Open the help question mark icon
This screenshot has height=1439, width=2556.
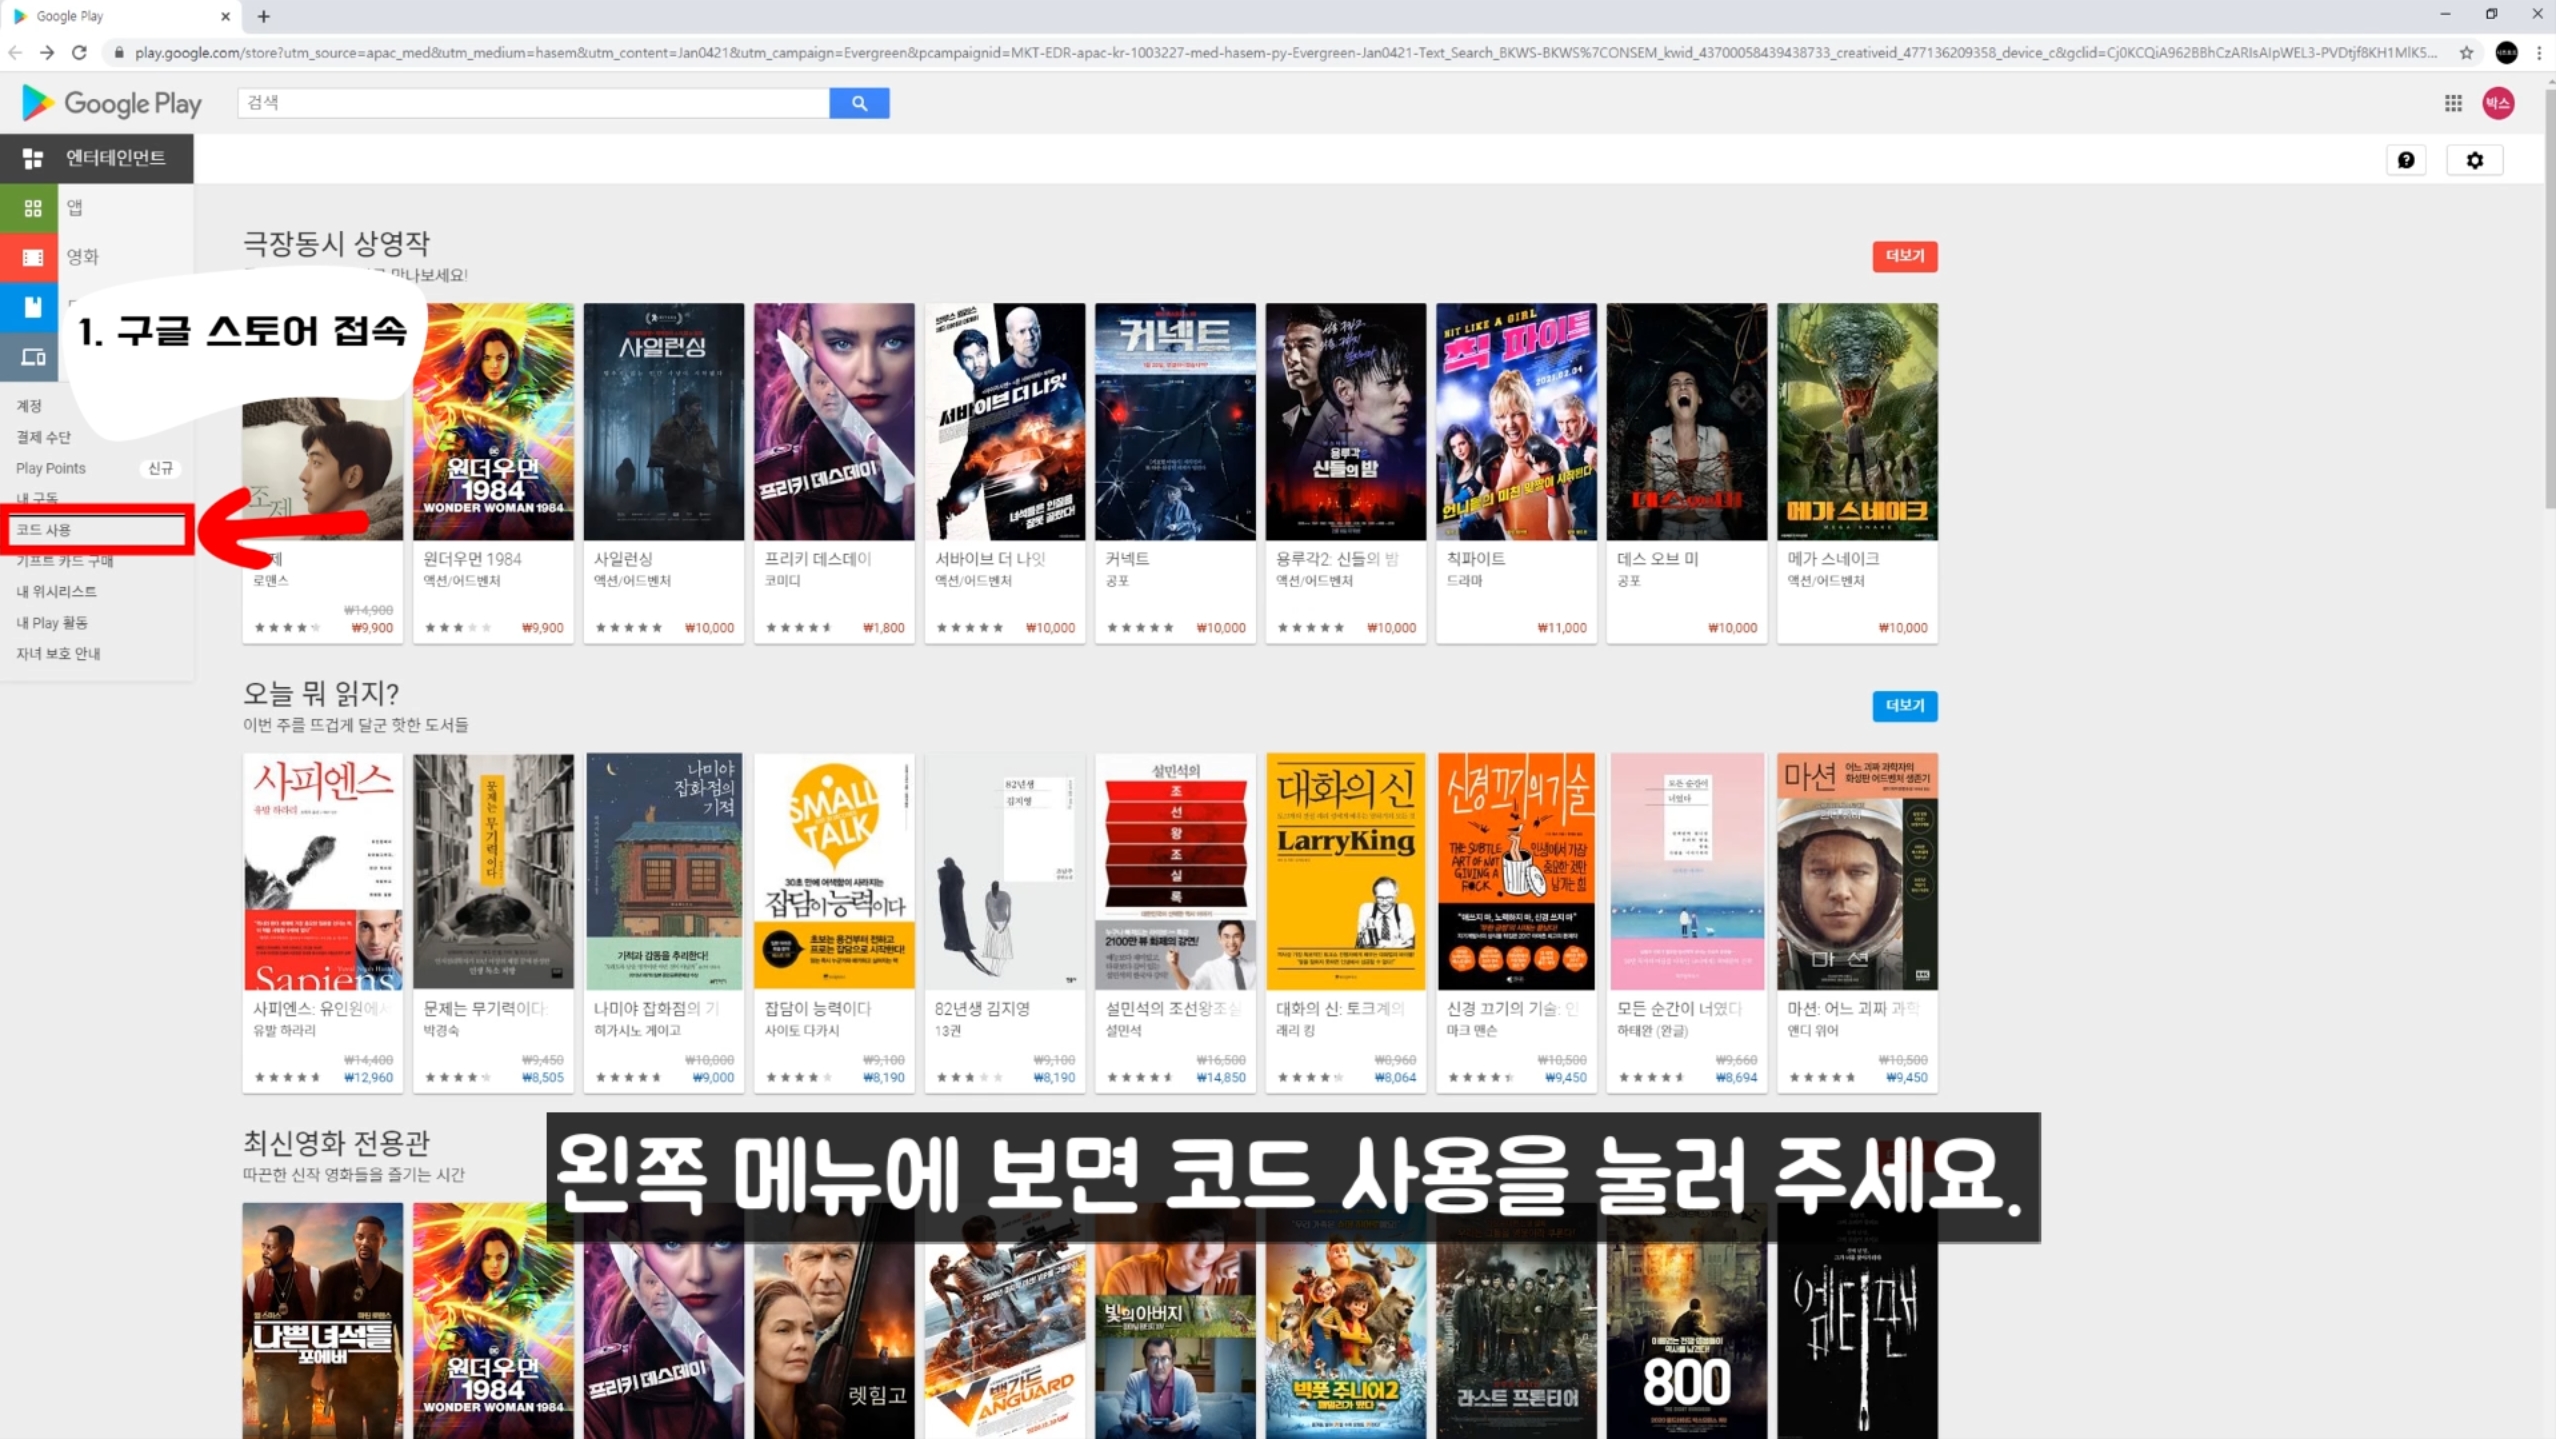(2406, 160)
